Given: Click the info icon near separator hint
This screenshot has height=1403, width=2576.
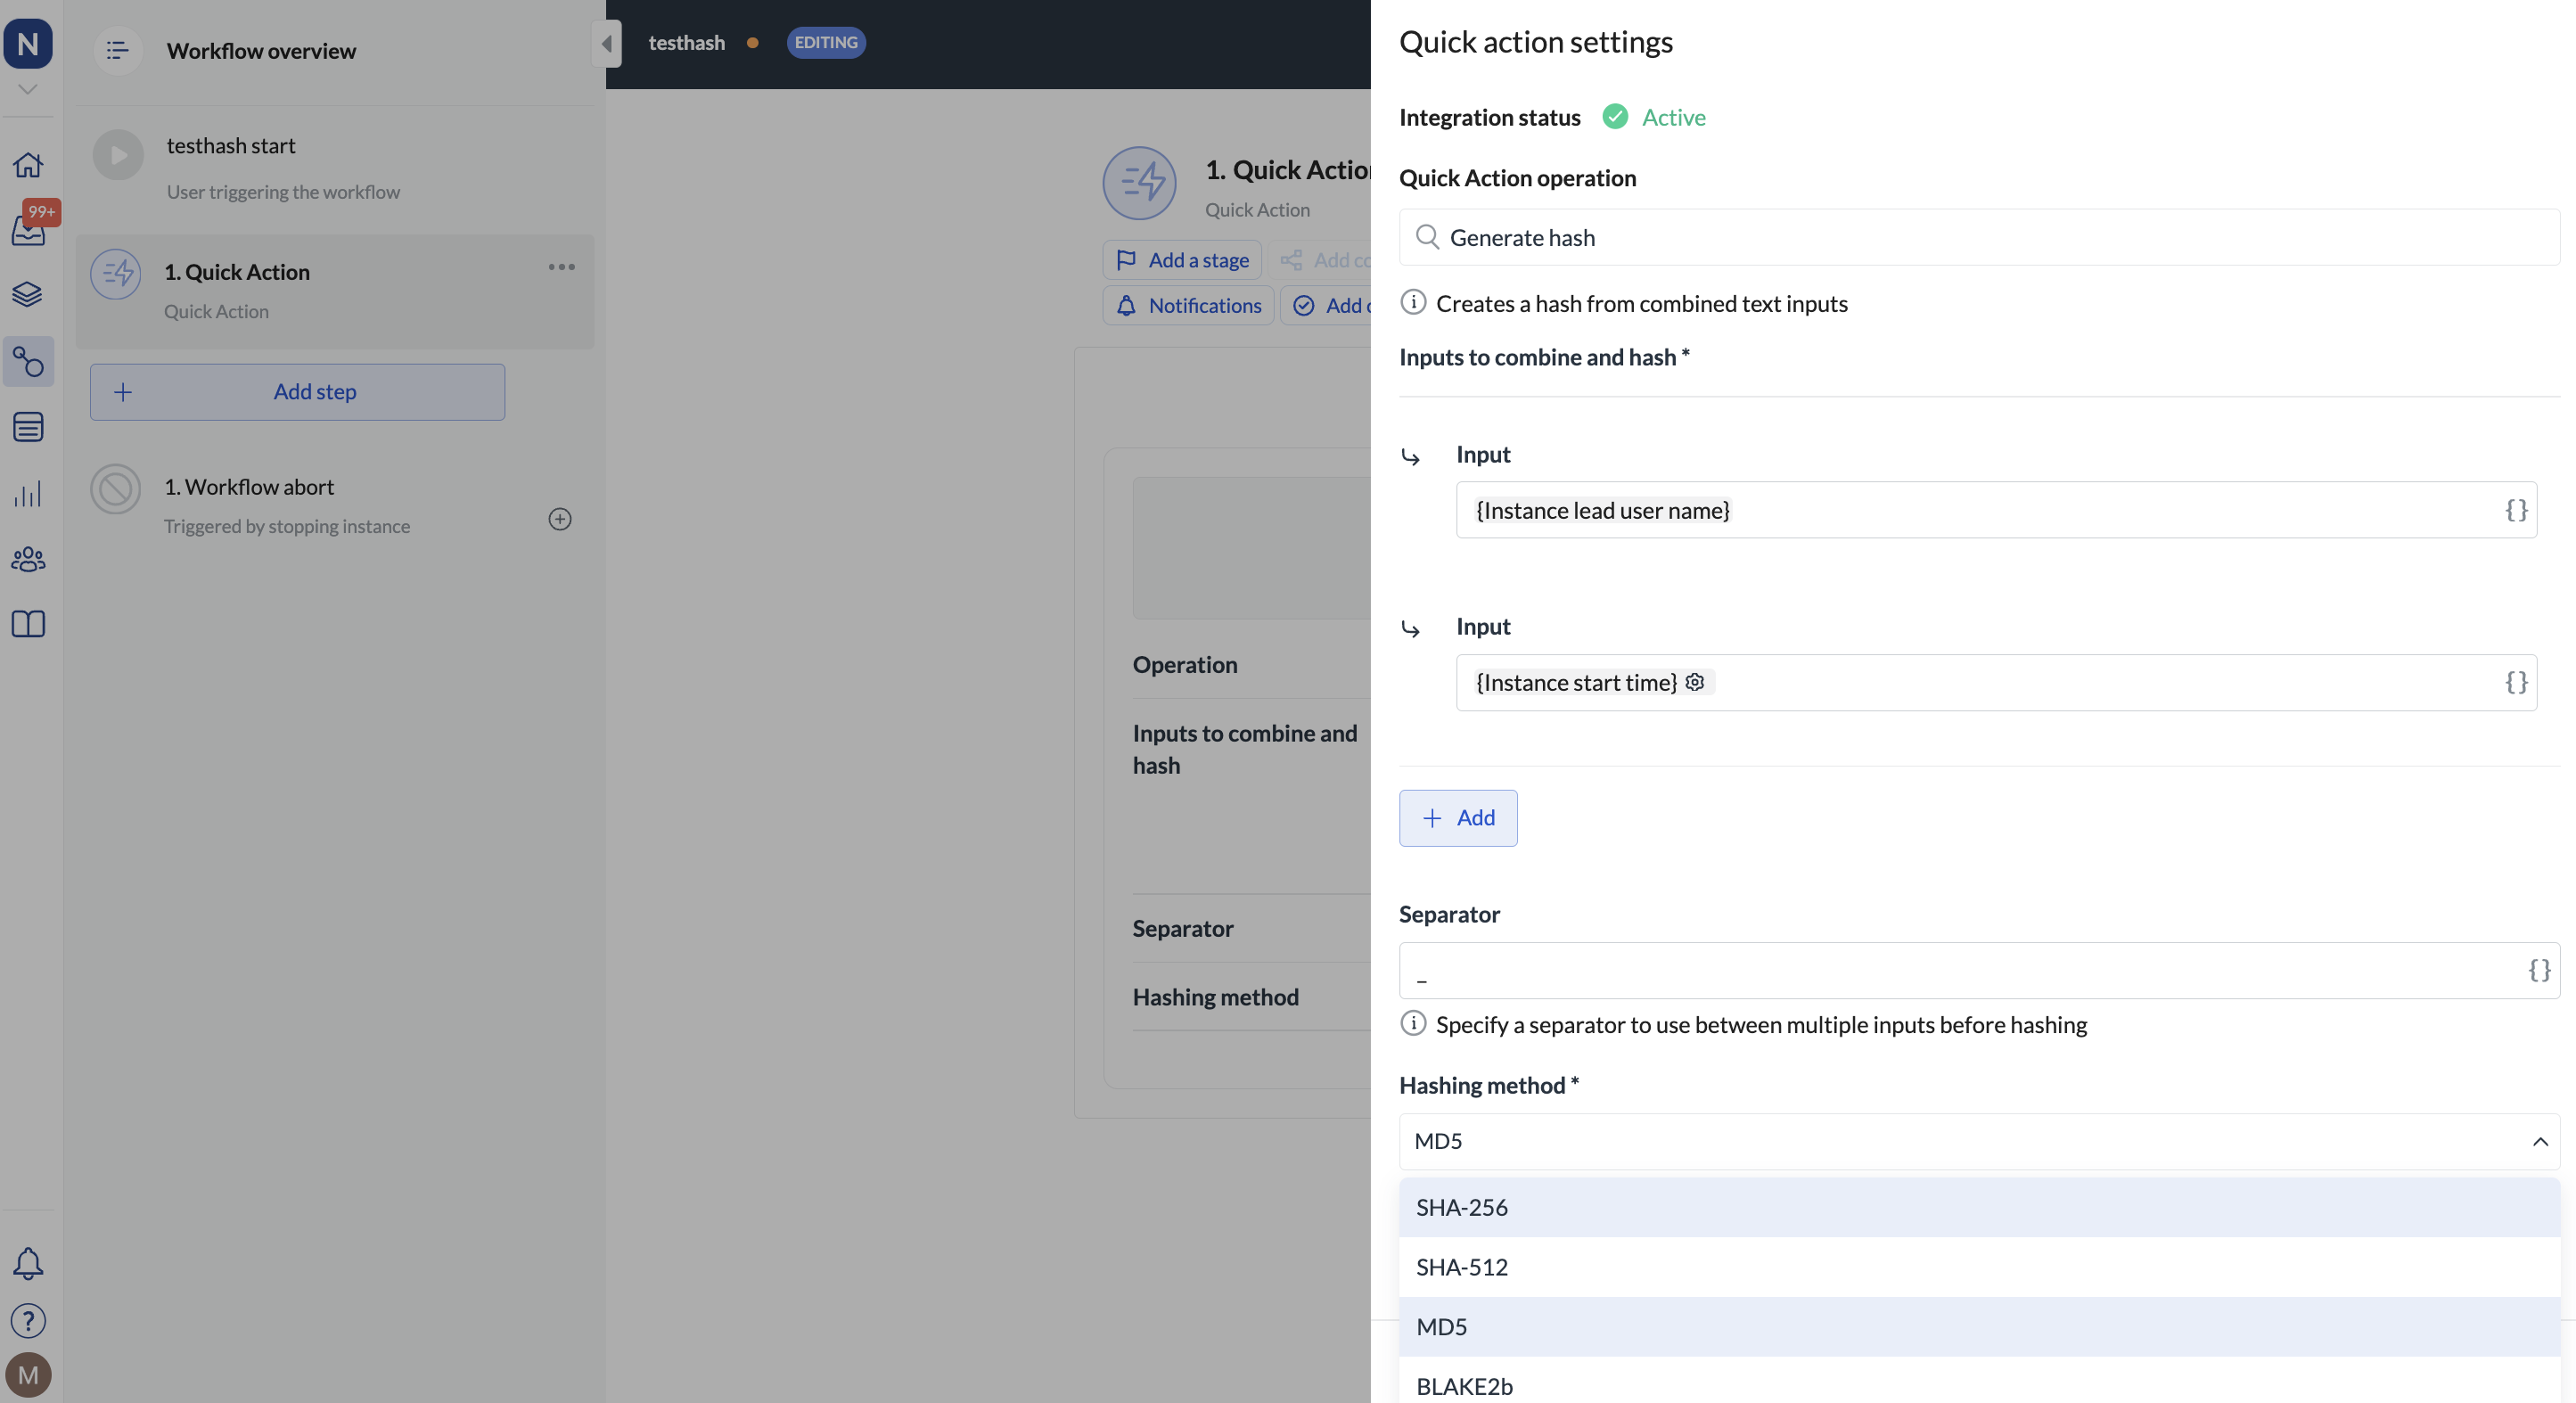Looking at the screenshot, I should click(x=1413, y=1023).
